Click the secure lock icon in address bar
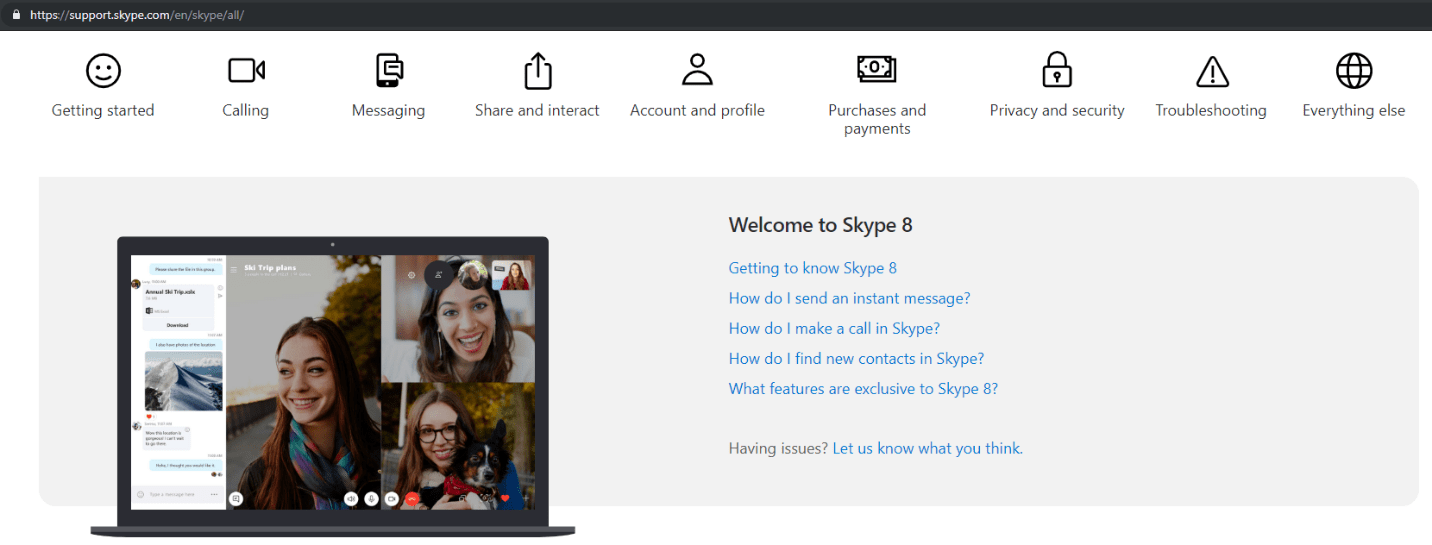 [15, 15]
